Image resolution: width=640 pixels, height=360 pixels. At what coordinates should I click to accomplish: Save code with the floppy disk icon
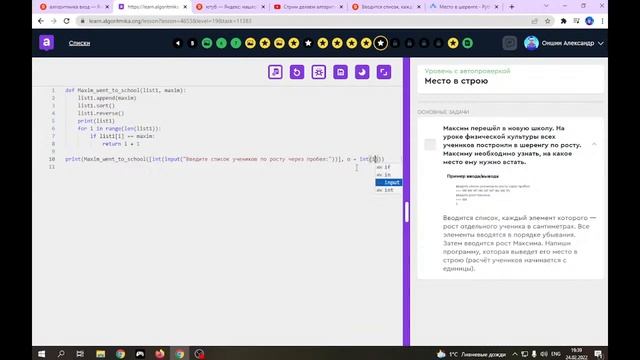click(340, 72)
